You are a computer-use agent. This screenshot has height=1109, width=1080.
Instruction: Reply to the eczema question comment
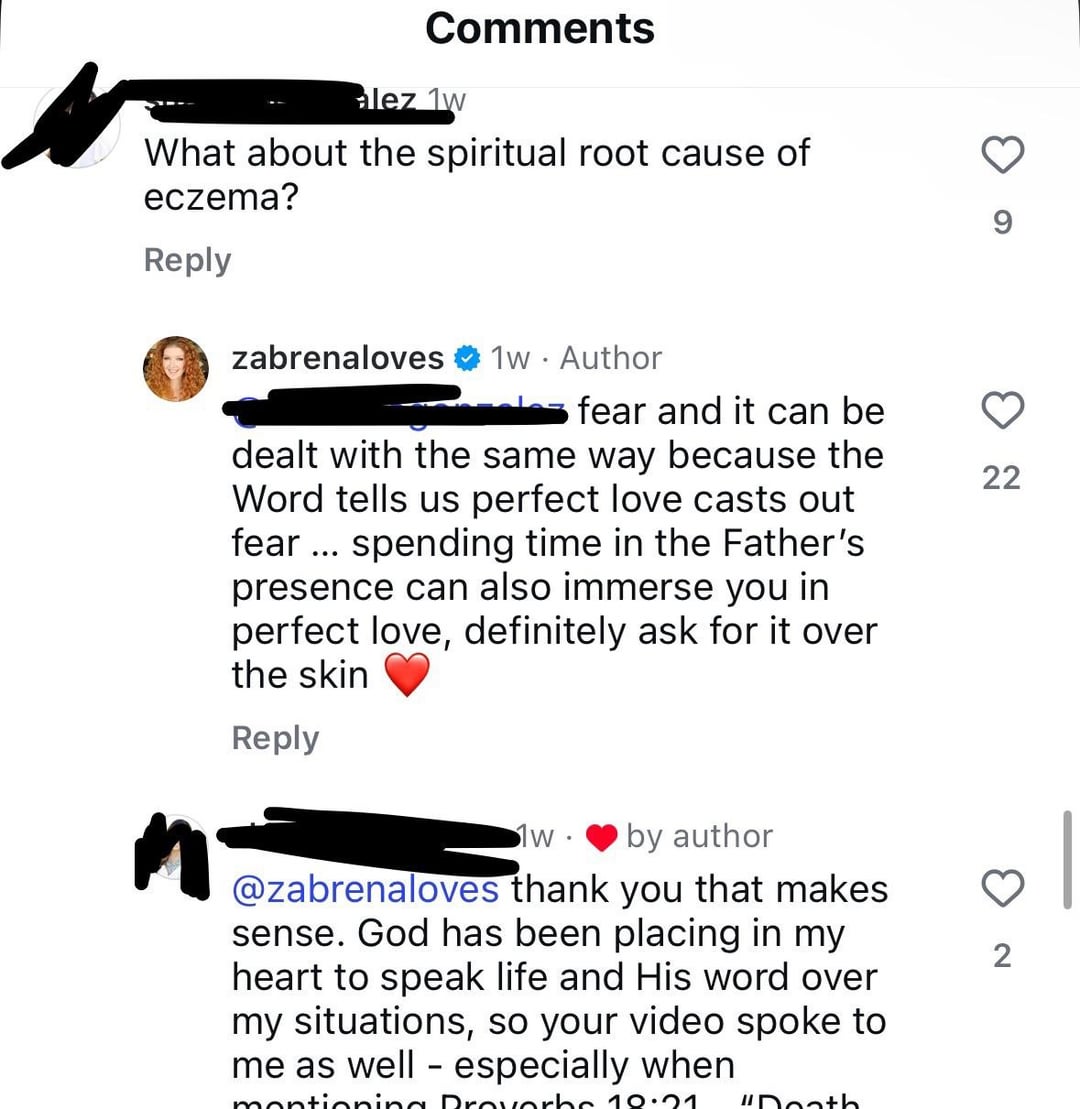pyautogui.click(x=187, y=260)
